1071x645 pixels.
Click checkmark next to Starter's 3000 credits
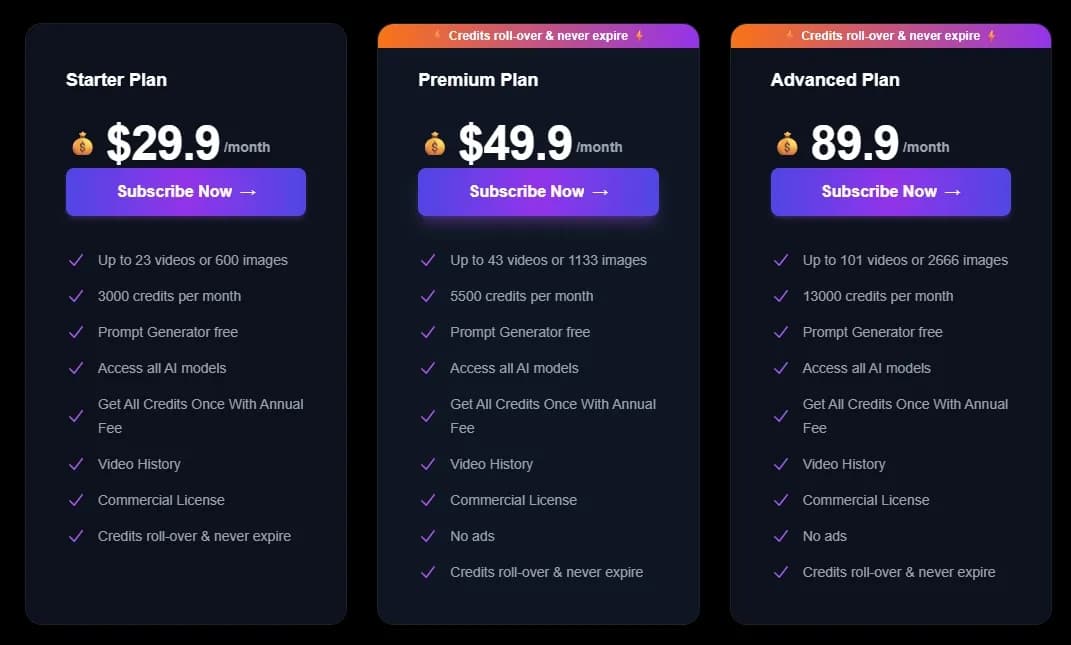click(x=75, y=296)
